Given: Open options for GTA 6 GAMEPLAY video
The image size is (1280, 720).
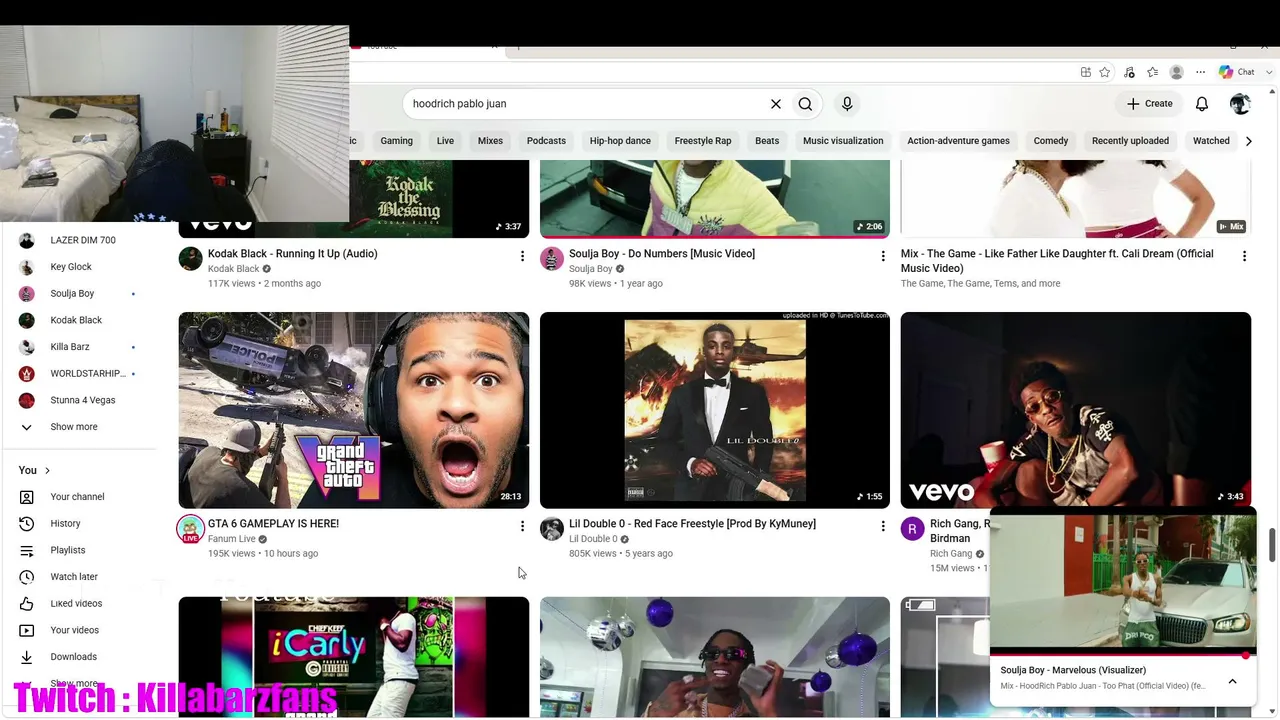Looking at the screenshot, I should coord(522,526).
